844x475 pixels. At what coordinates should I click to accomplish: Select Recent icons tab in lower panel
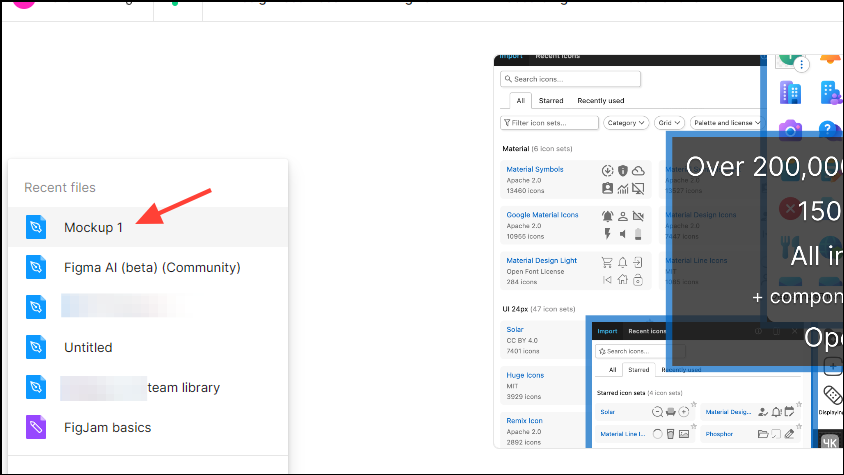[x=646, y=331]
